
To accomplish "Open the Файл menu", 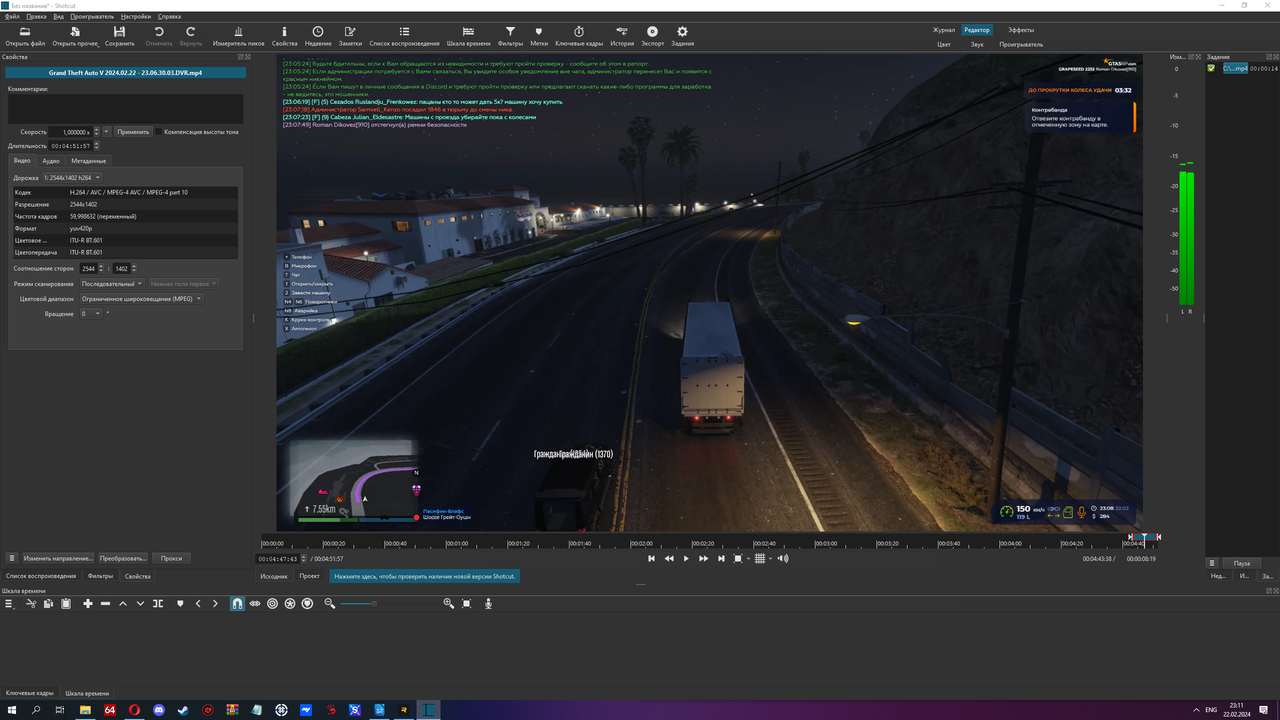I will point(12,17).
